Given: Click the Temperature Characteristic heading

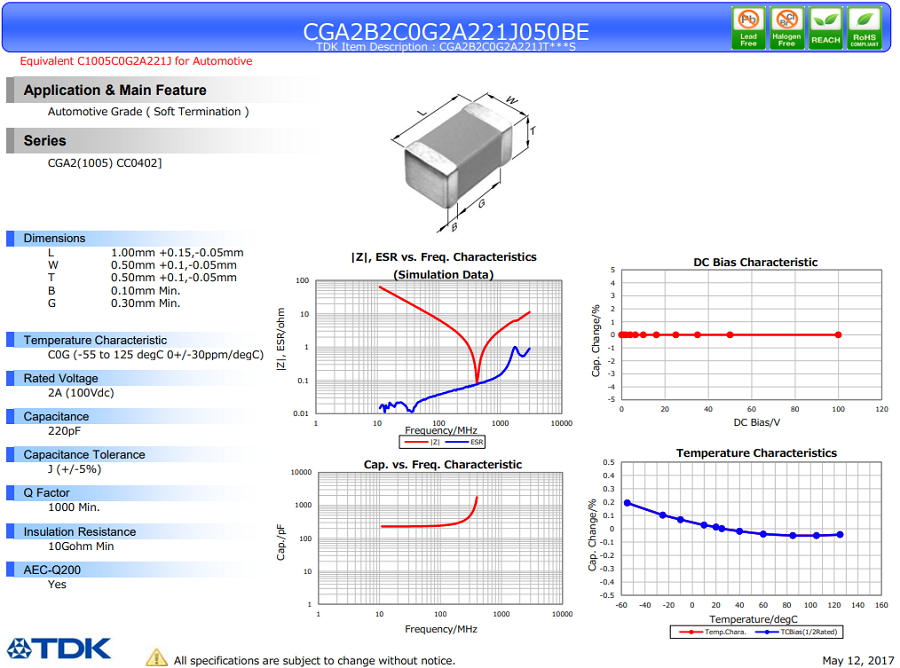Looking at the screenshot, I should coord(95,340).
